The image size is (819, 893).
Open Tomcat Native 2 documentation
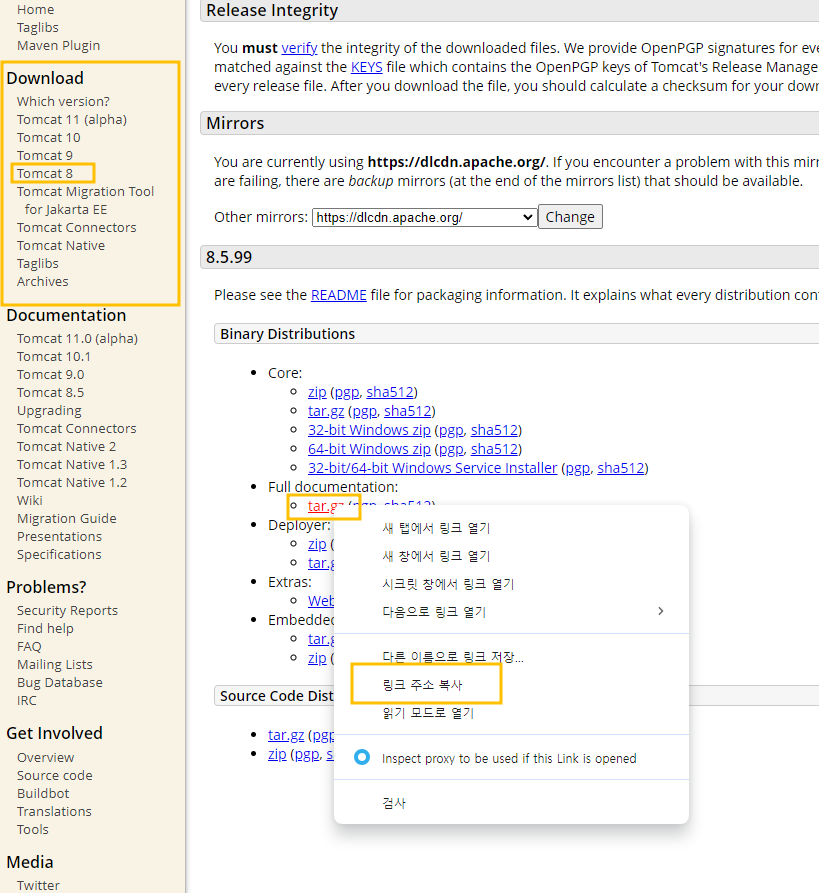66,446
